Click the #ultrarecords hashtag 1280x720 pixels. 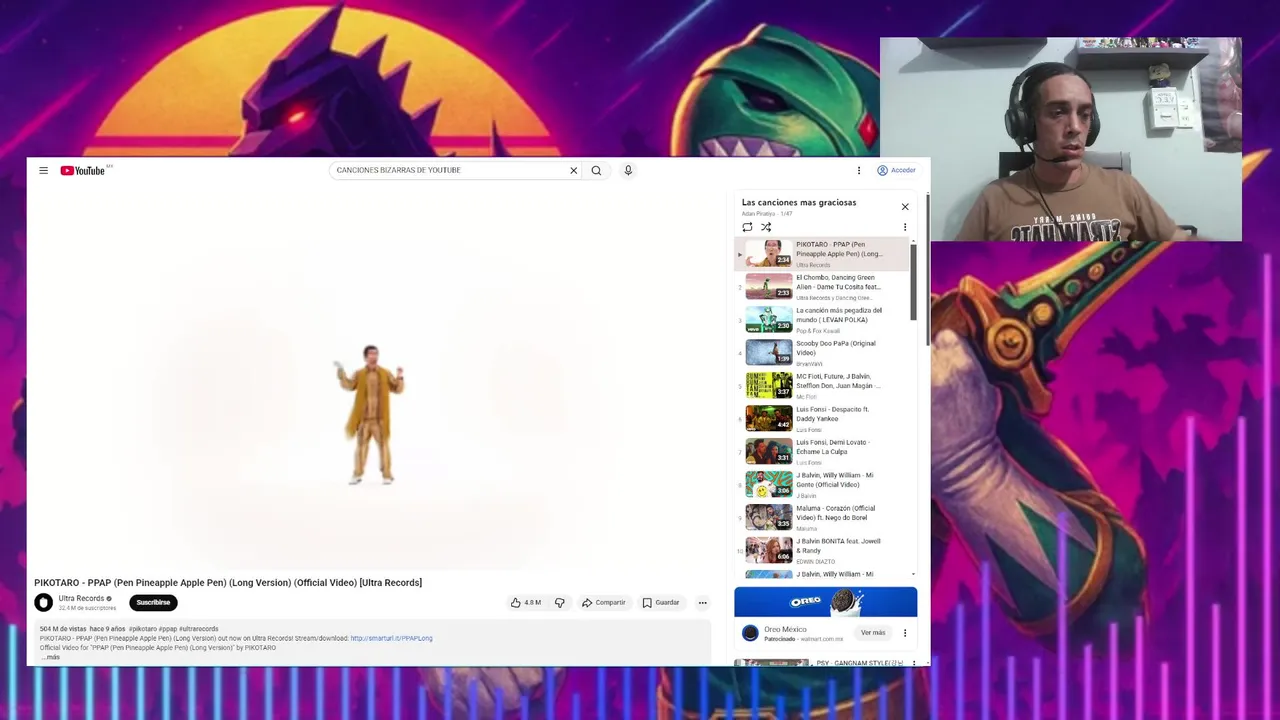[x=198, y=629]
